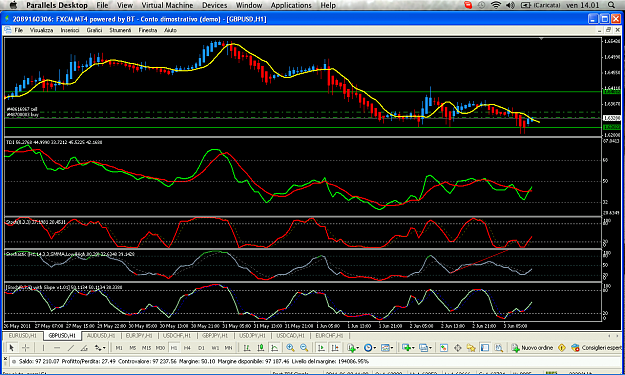Viewport: 625px width, 375px height.
Task: Switch chart to M5 timeframe
Action: (x=132, y=348)
